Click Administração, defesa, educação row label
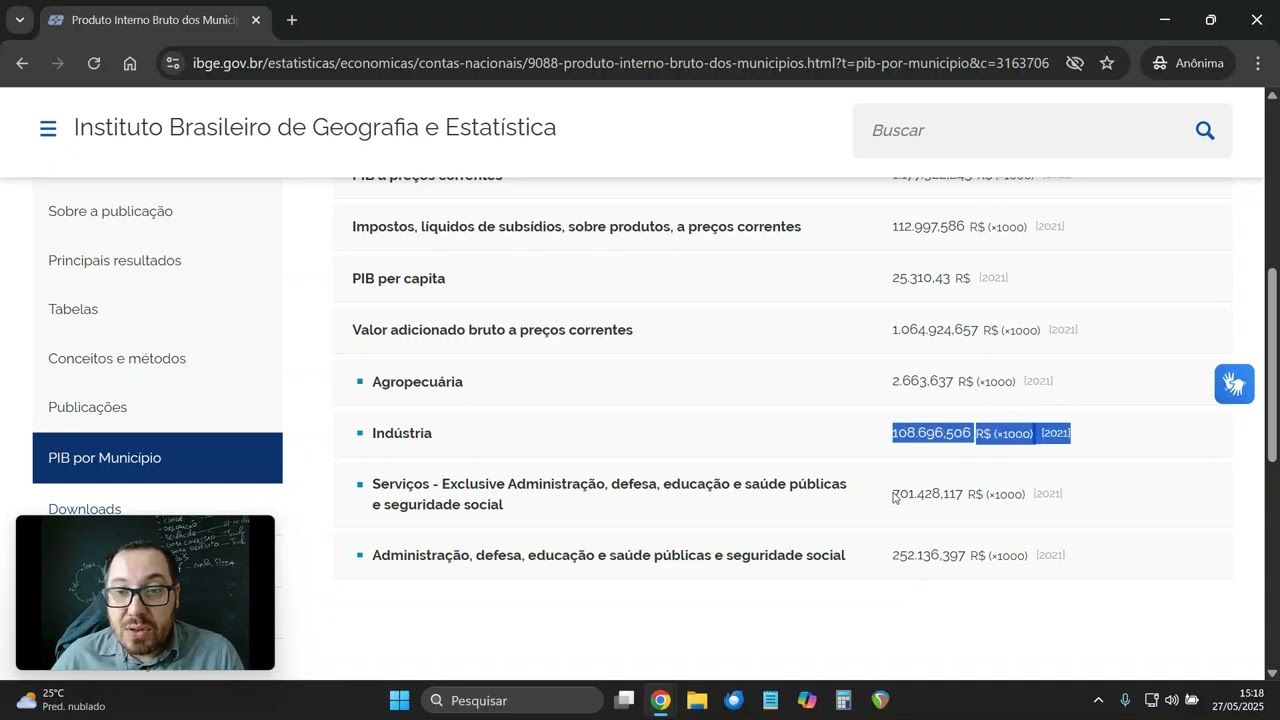 [x=609, y=555]
